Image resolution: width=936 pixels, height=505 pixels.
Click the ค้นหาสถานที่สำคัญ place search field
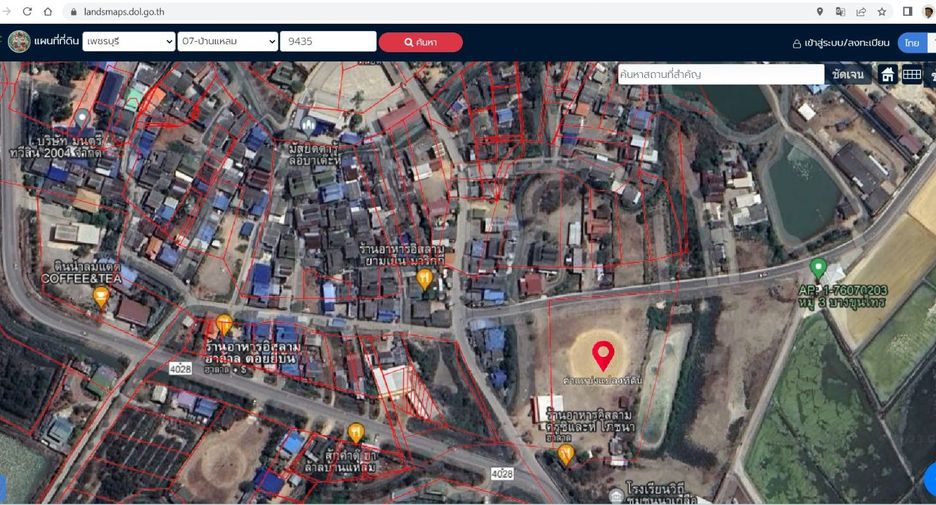pos(721,74)
